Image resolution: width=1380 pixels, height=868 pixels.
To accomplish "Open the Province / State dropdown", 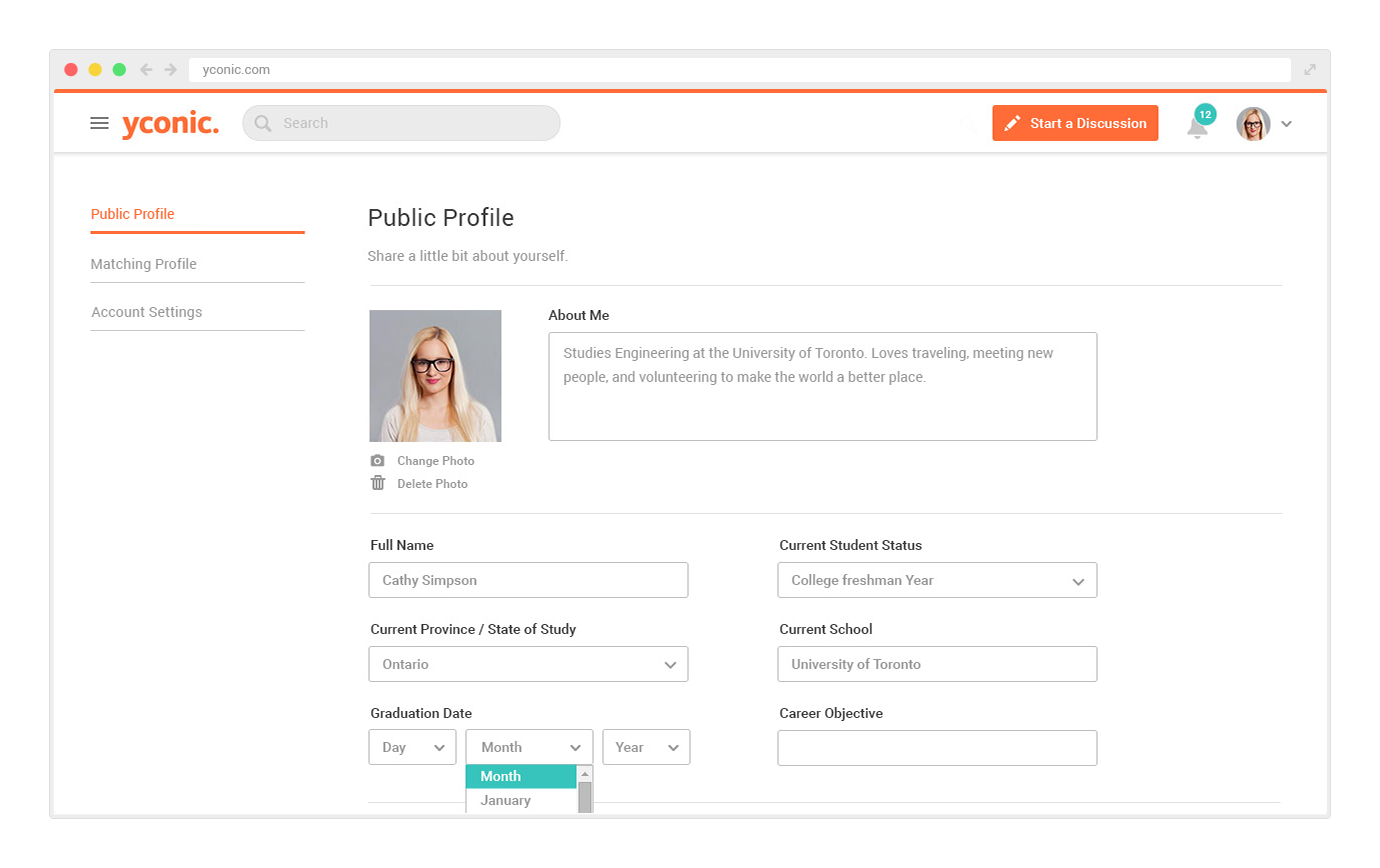I will pos(528,664).
